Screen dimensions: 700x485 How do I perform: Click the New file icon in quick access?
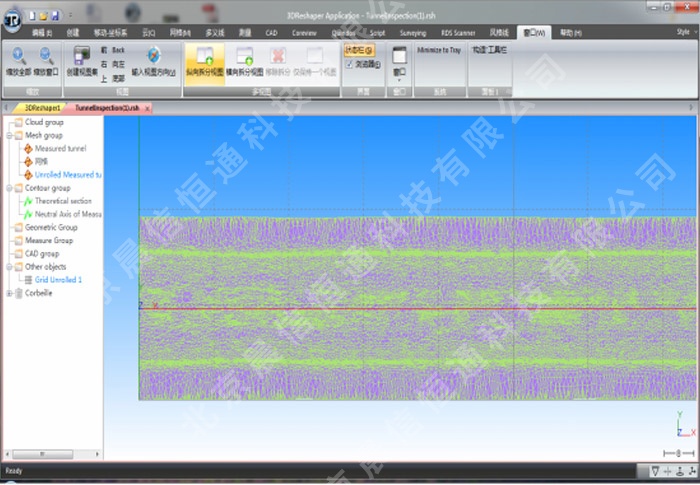[x=33, y=16]
